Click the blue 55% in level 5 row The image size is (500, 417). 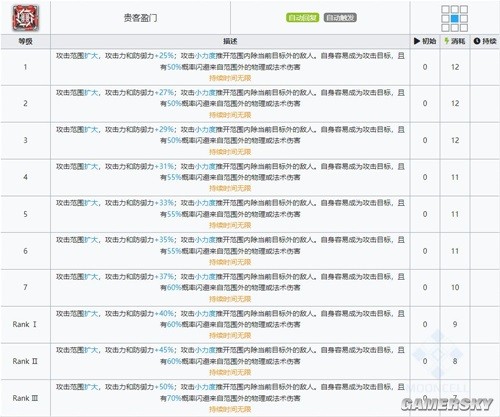[x=174, y=214]
